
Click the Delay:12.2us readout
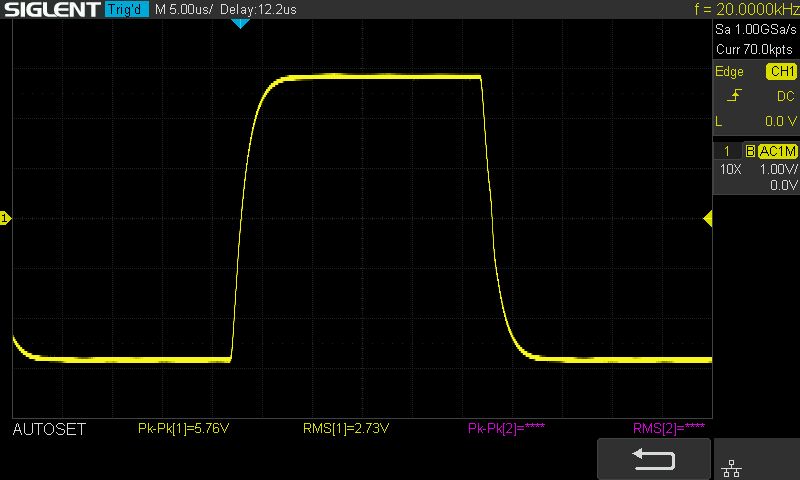[258, 10]
